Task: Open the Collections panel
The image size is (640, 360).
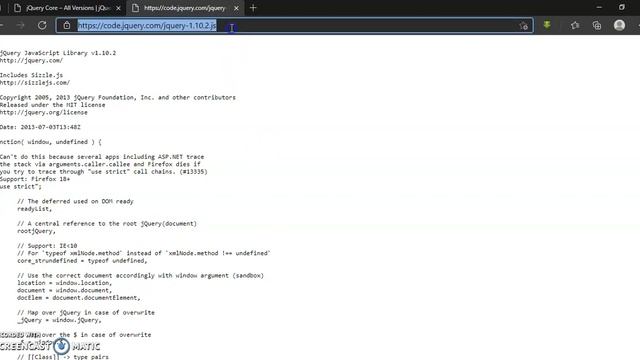Action: pos(597,25)
